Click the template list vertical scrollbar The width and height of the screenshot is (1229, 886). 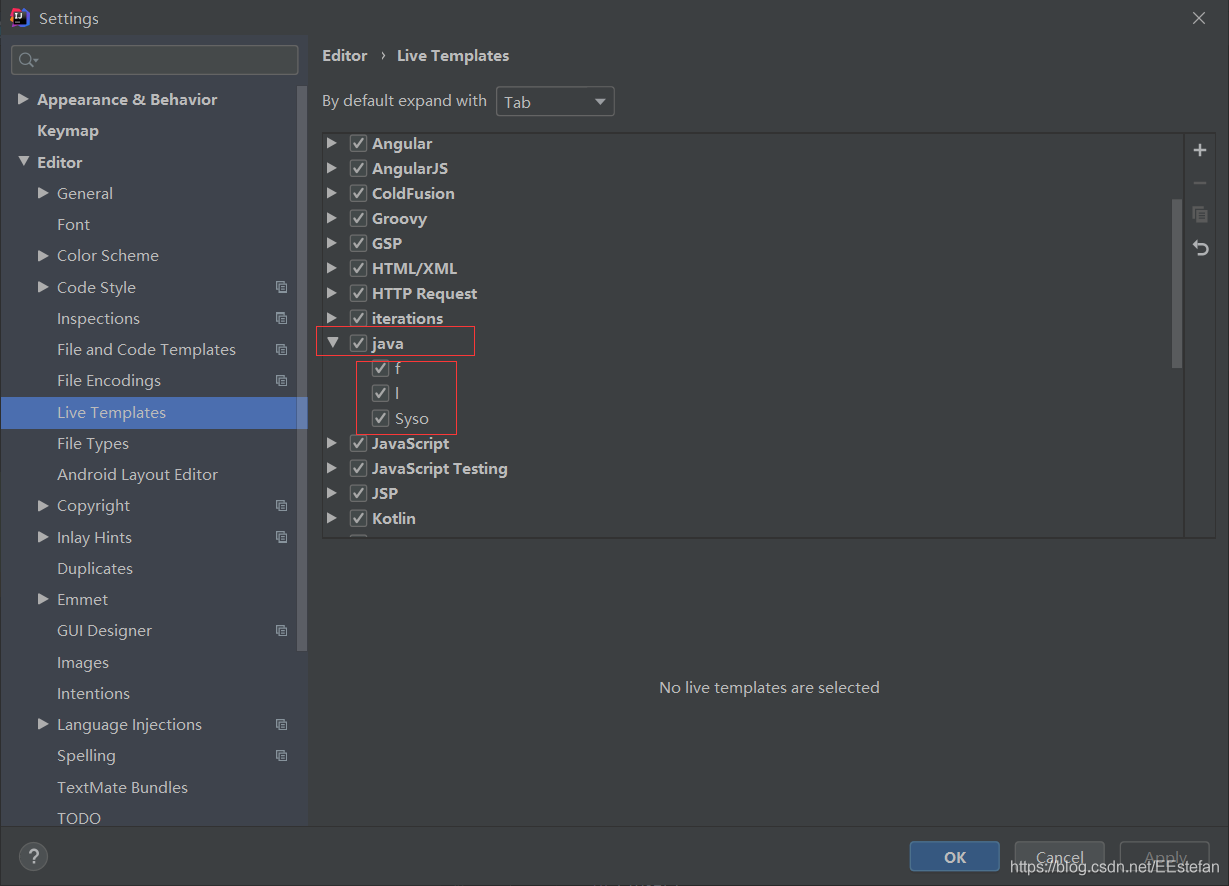point(1177,283)
